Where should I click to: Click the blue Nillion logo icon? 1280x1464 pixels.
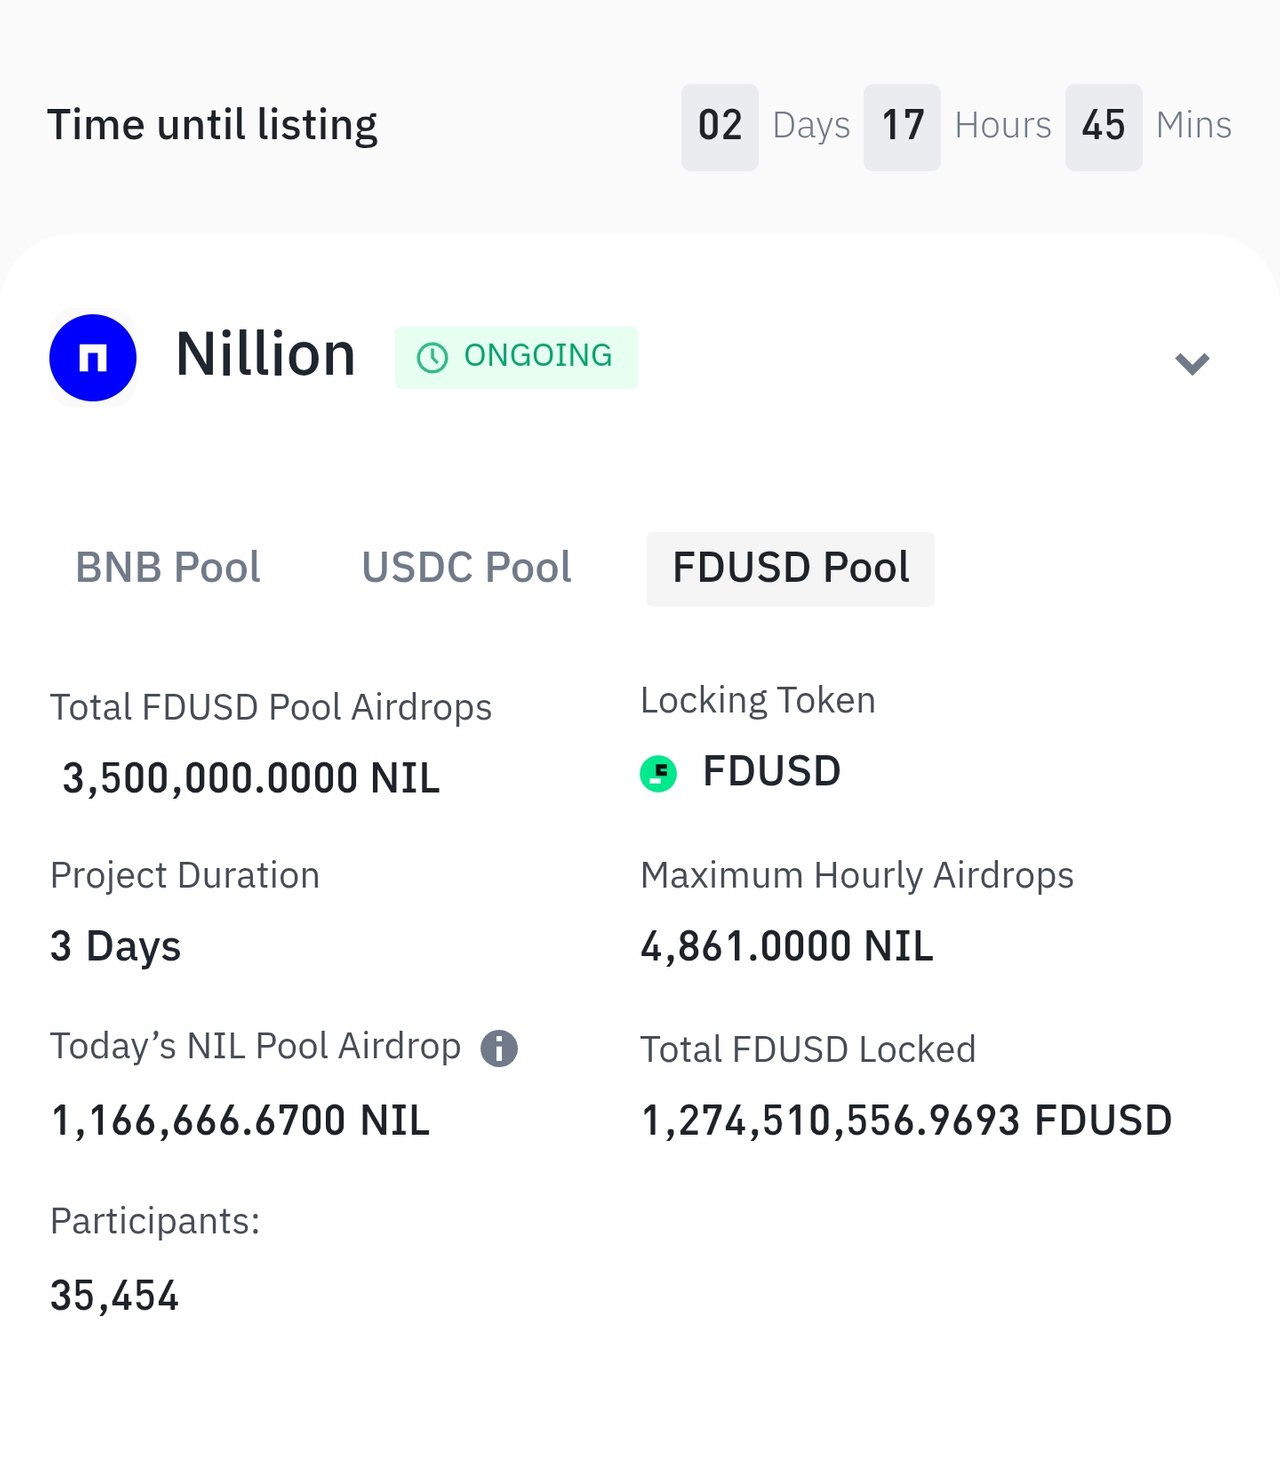click(93, 358)
